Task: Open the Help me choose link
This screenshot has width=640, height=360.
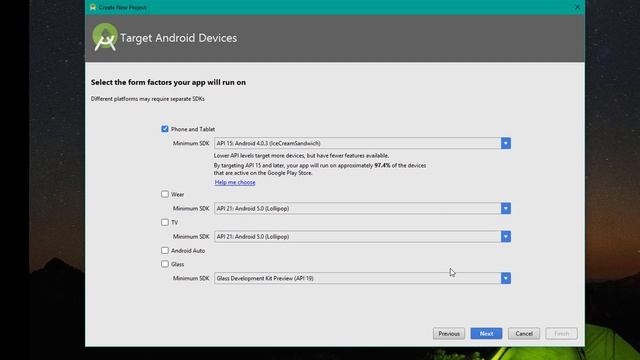Action: [235, 182]
